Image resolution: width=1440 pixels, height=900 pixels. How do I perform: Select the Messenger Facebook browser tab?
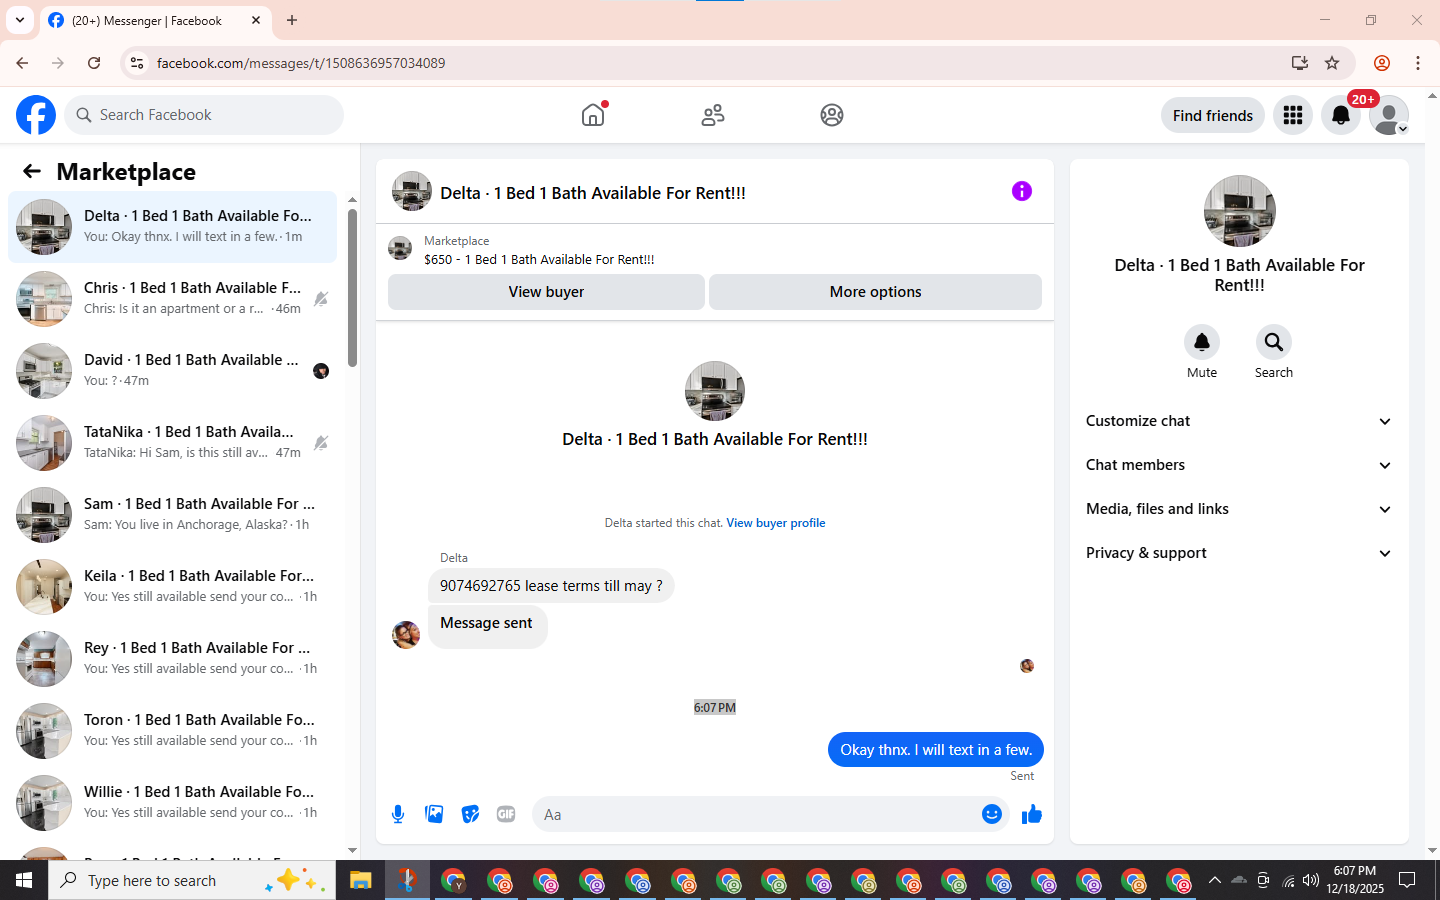(156, 20)
